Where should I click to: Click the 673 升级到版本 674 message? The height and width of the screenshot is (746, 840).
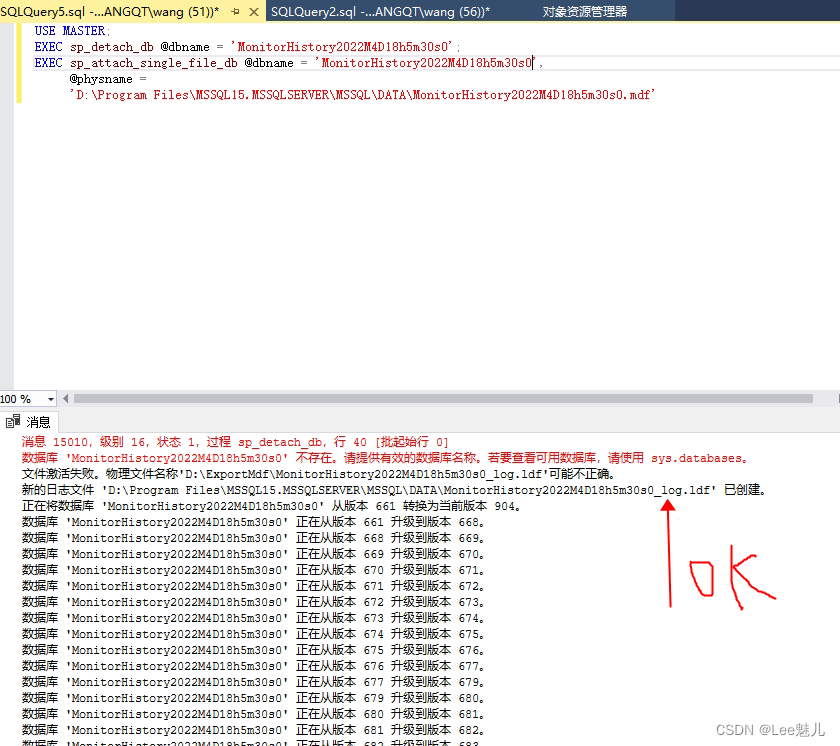[x=253, y=618]
